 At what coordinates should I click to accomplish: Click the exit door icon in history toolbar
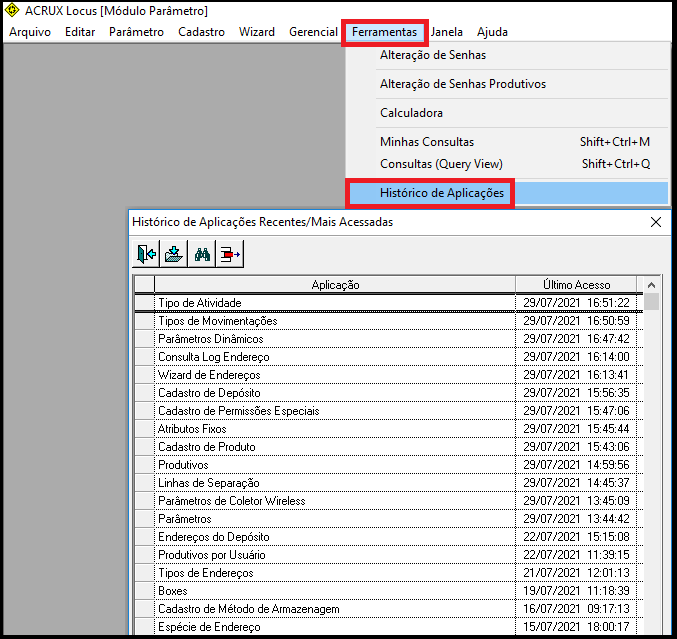pyautogui.click(x=146, y=254)
